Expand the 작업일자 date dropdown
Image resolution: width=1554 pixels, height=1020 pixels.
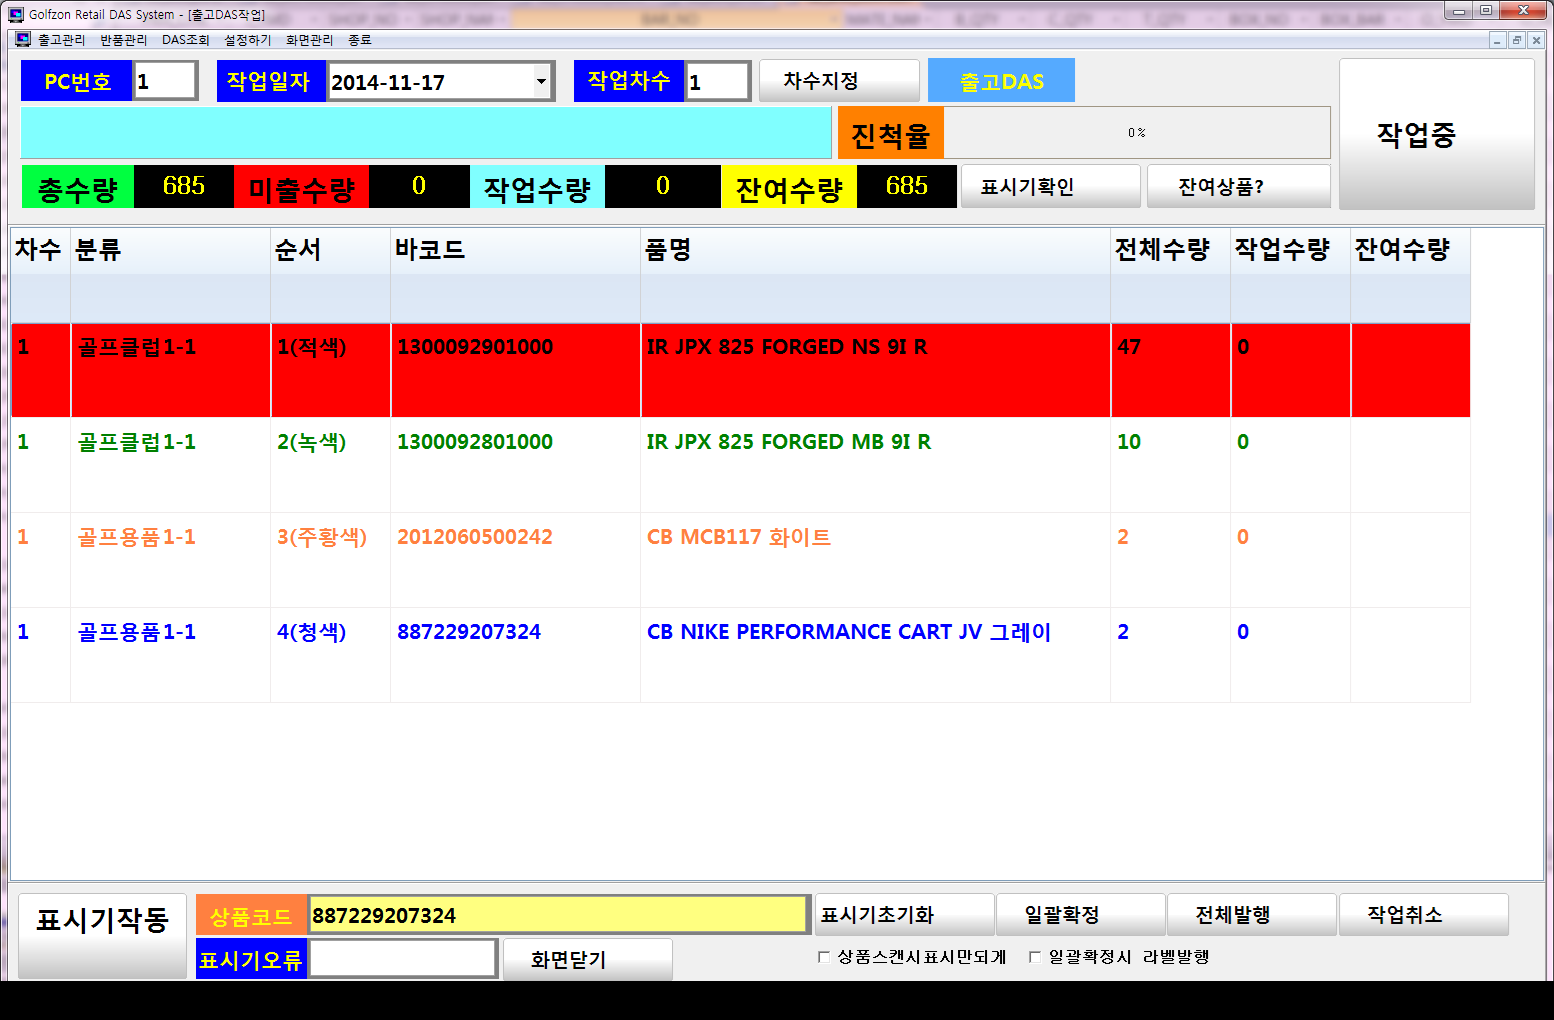tap(541, 82)
